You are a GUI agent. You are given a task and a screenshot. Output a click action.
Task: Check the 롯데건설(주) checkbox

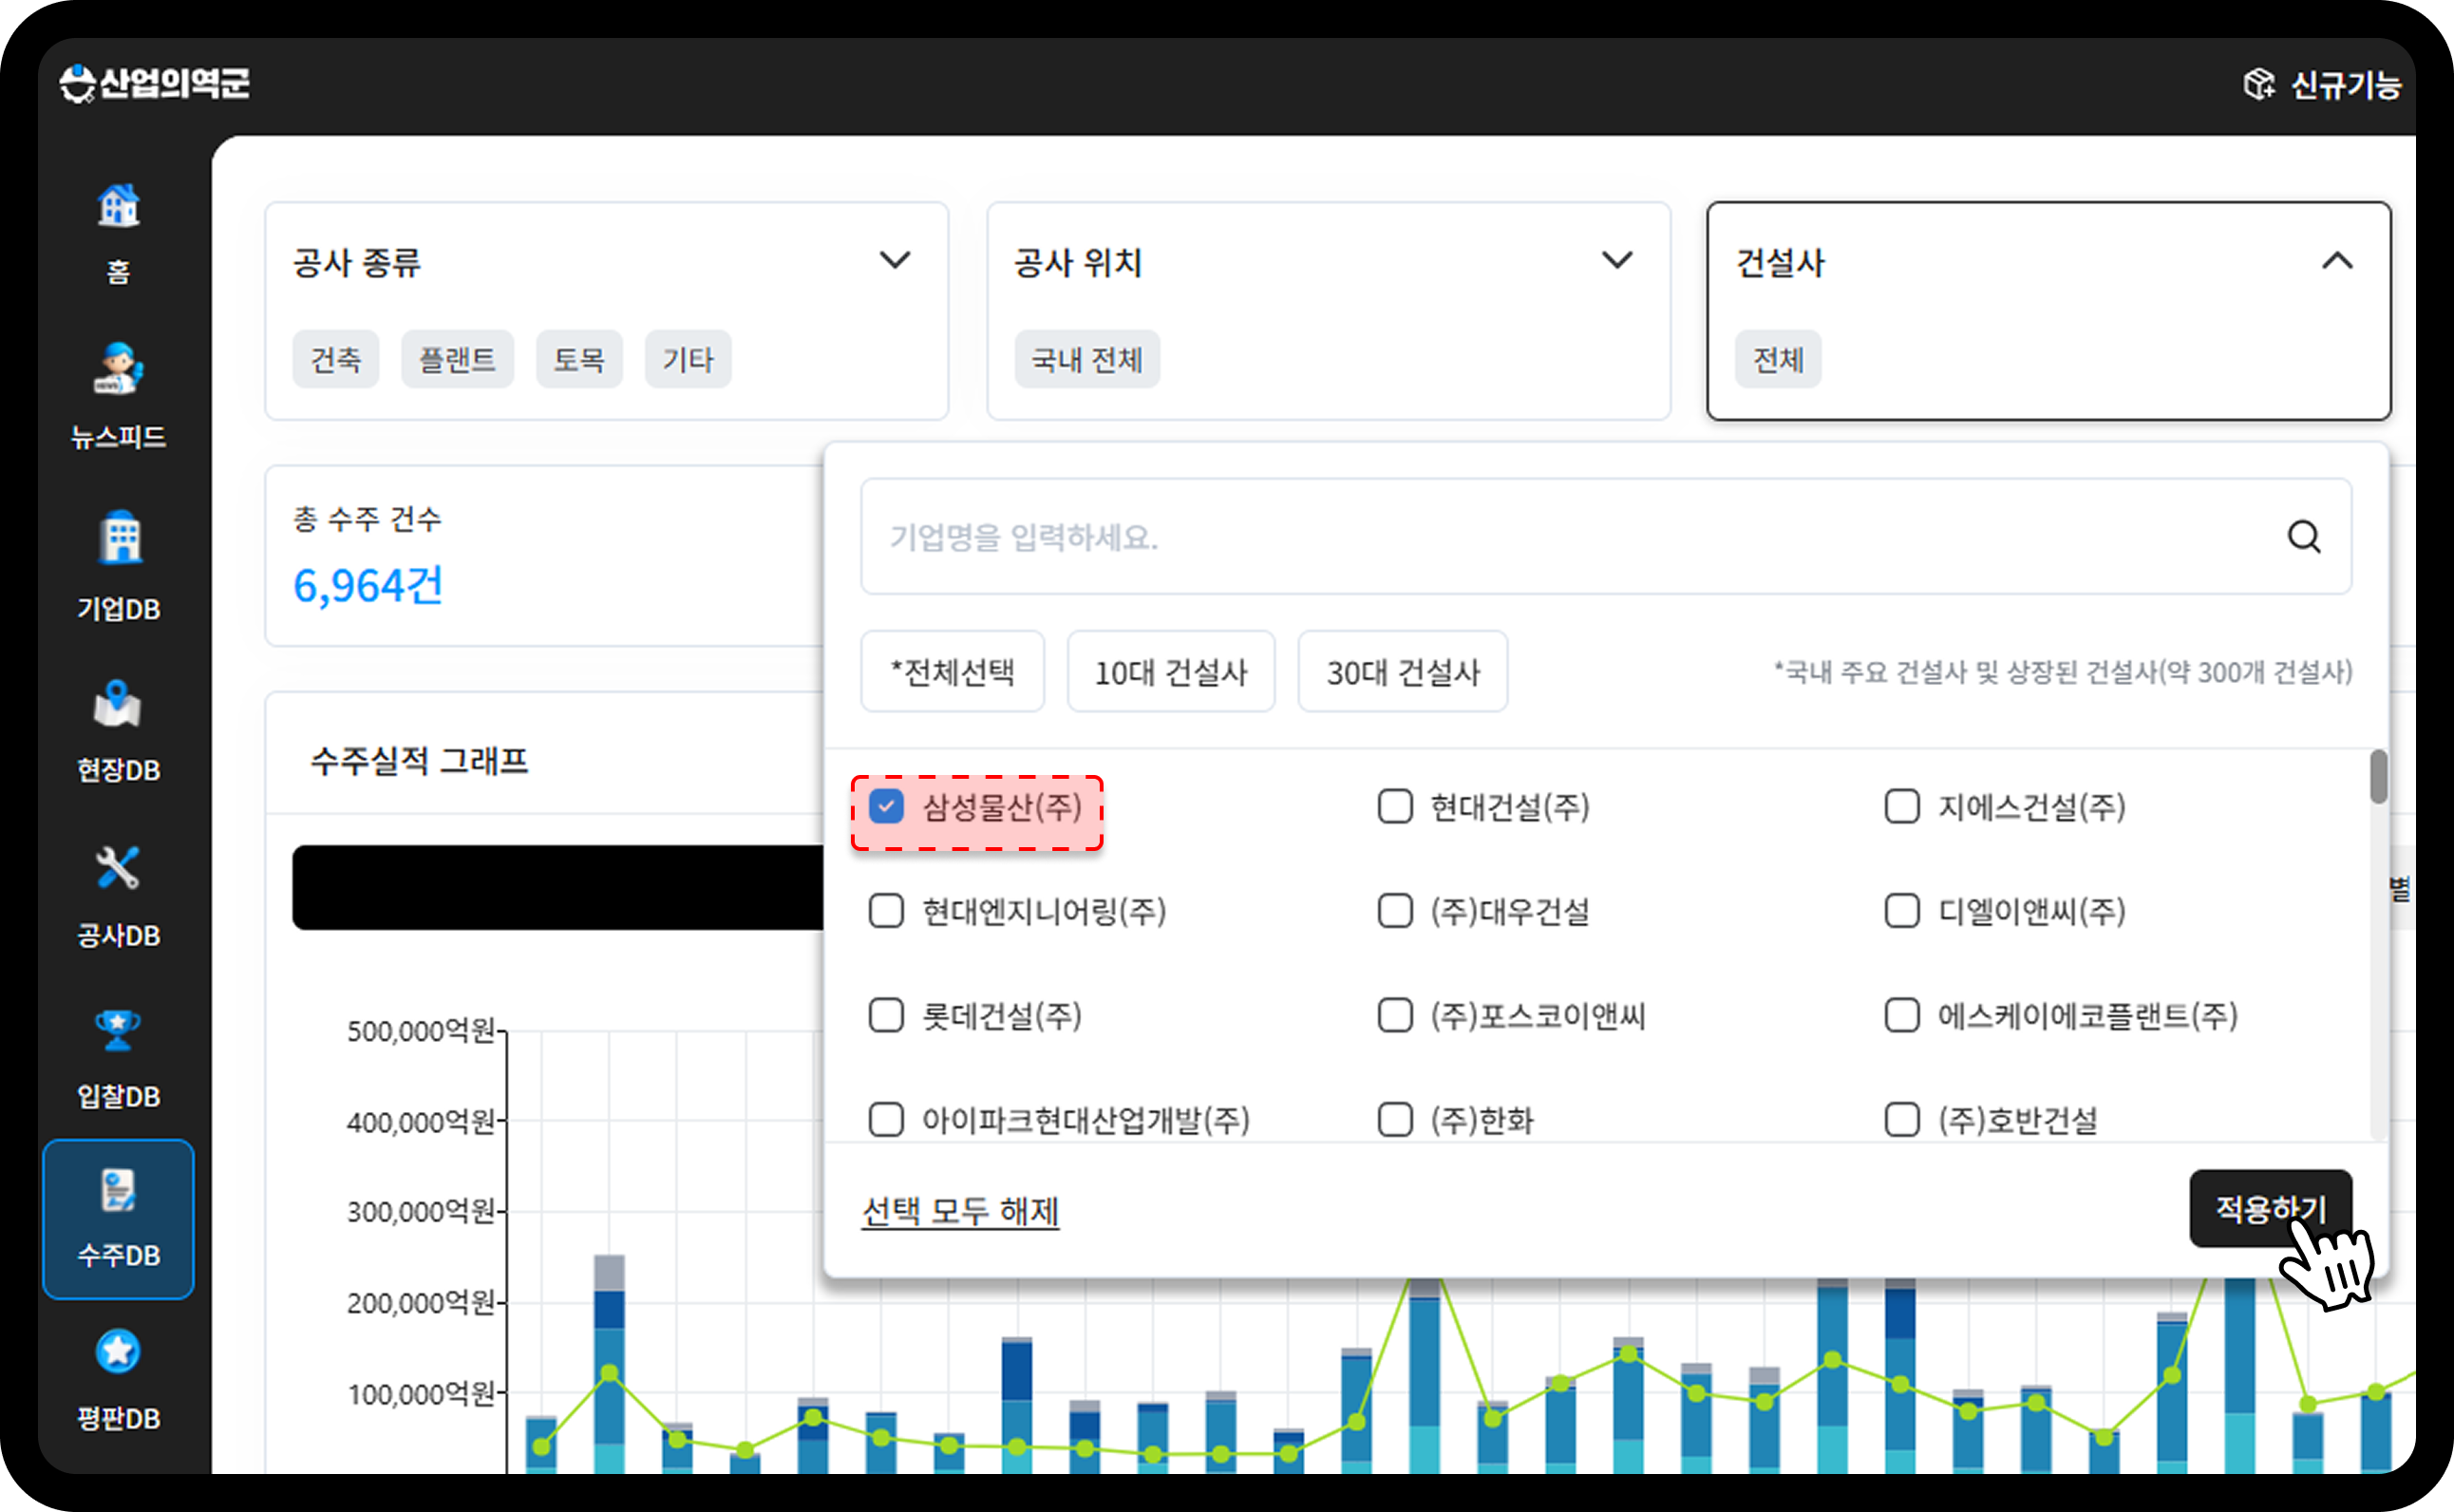(886, 1015)
